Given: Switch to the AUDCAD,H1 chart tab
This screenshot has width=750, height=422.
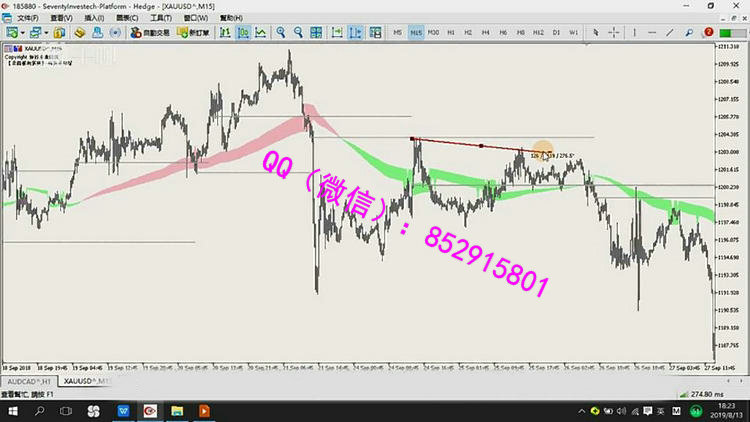Looking at the screenshot, I should 30,382.
